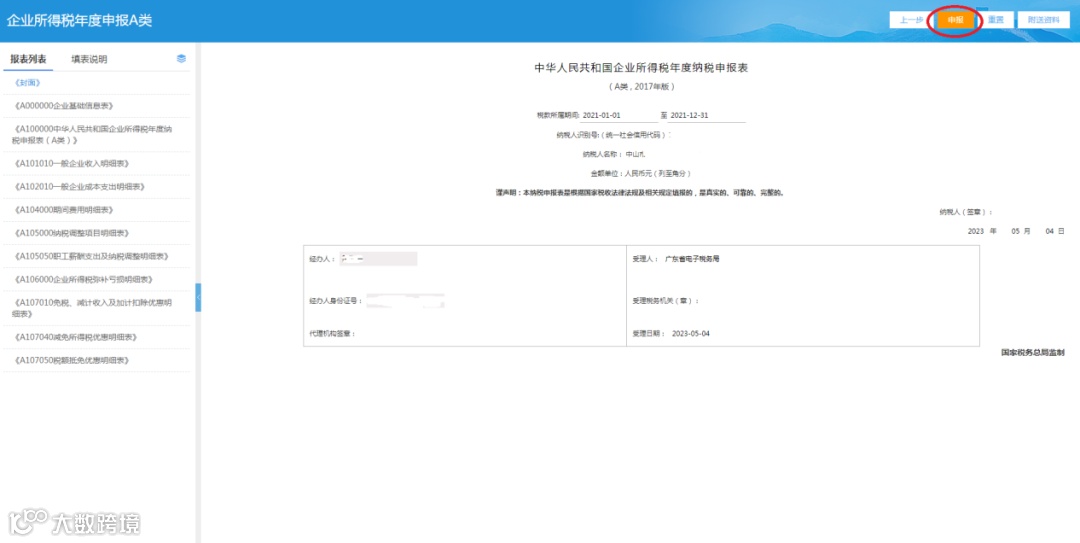Click the 纳税人（签章） label

[x=965, y=212]
